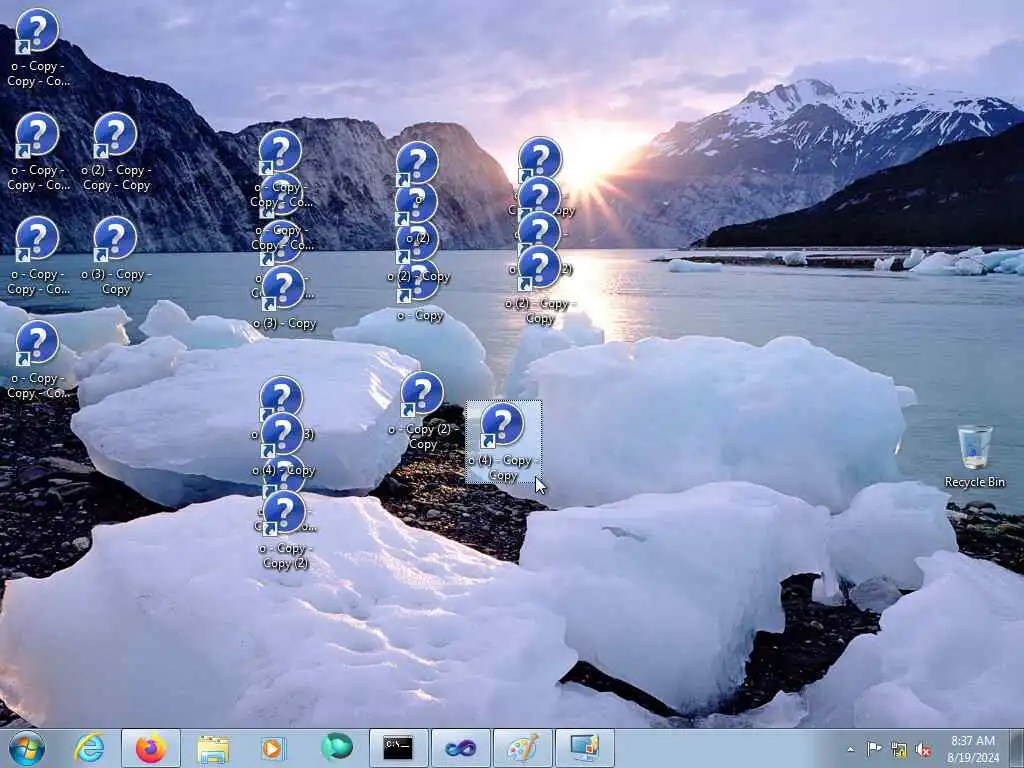Screen dimensions: 1024x768
Task: Click the green sphere taskbar icon
Action: [336, 748]
